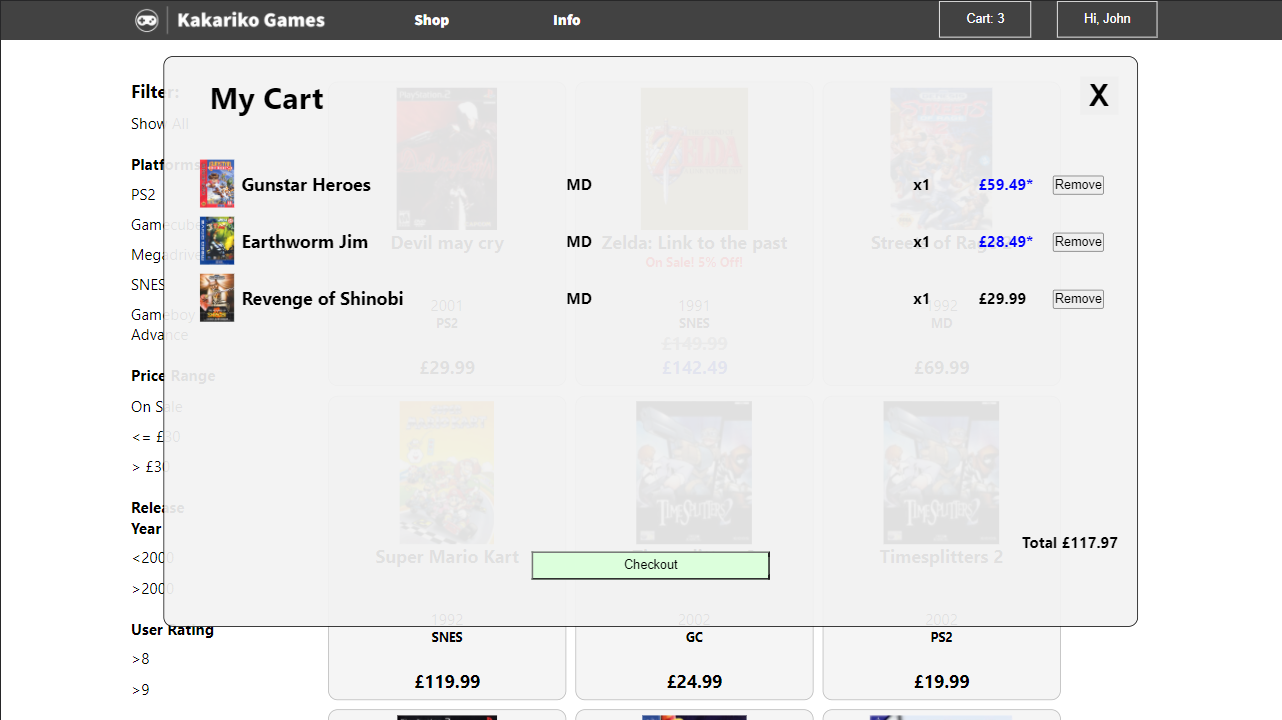Image resolution: width=1282 pixels, height=720 pixels.
Task: Click the £119.99 Super Mario Kart price
Action: [x=447, y=682]
